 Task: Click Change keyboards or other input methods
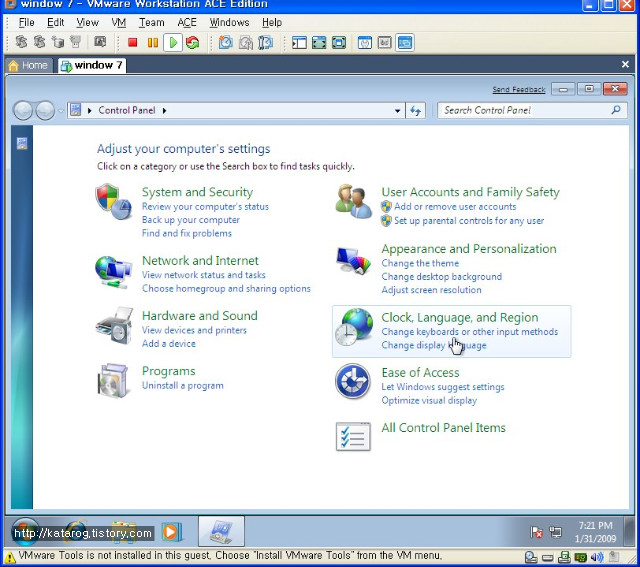click(x=469, y=332)
